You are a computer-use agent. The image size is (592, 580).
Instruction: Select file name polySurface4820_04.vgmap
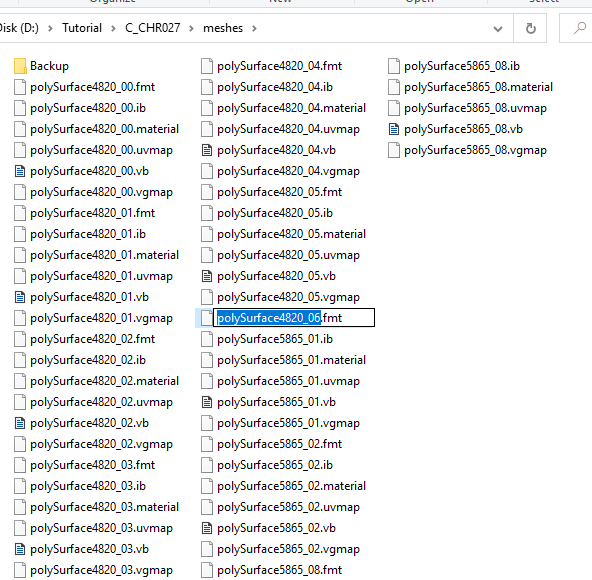click(288, 171)
